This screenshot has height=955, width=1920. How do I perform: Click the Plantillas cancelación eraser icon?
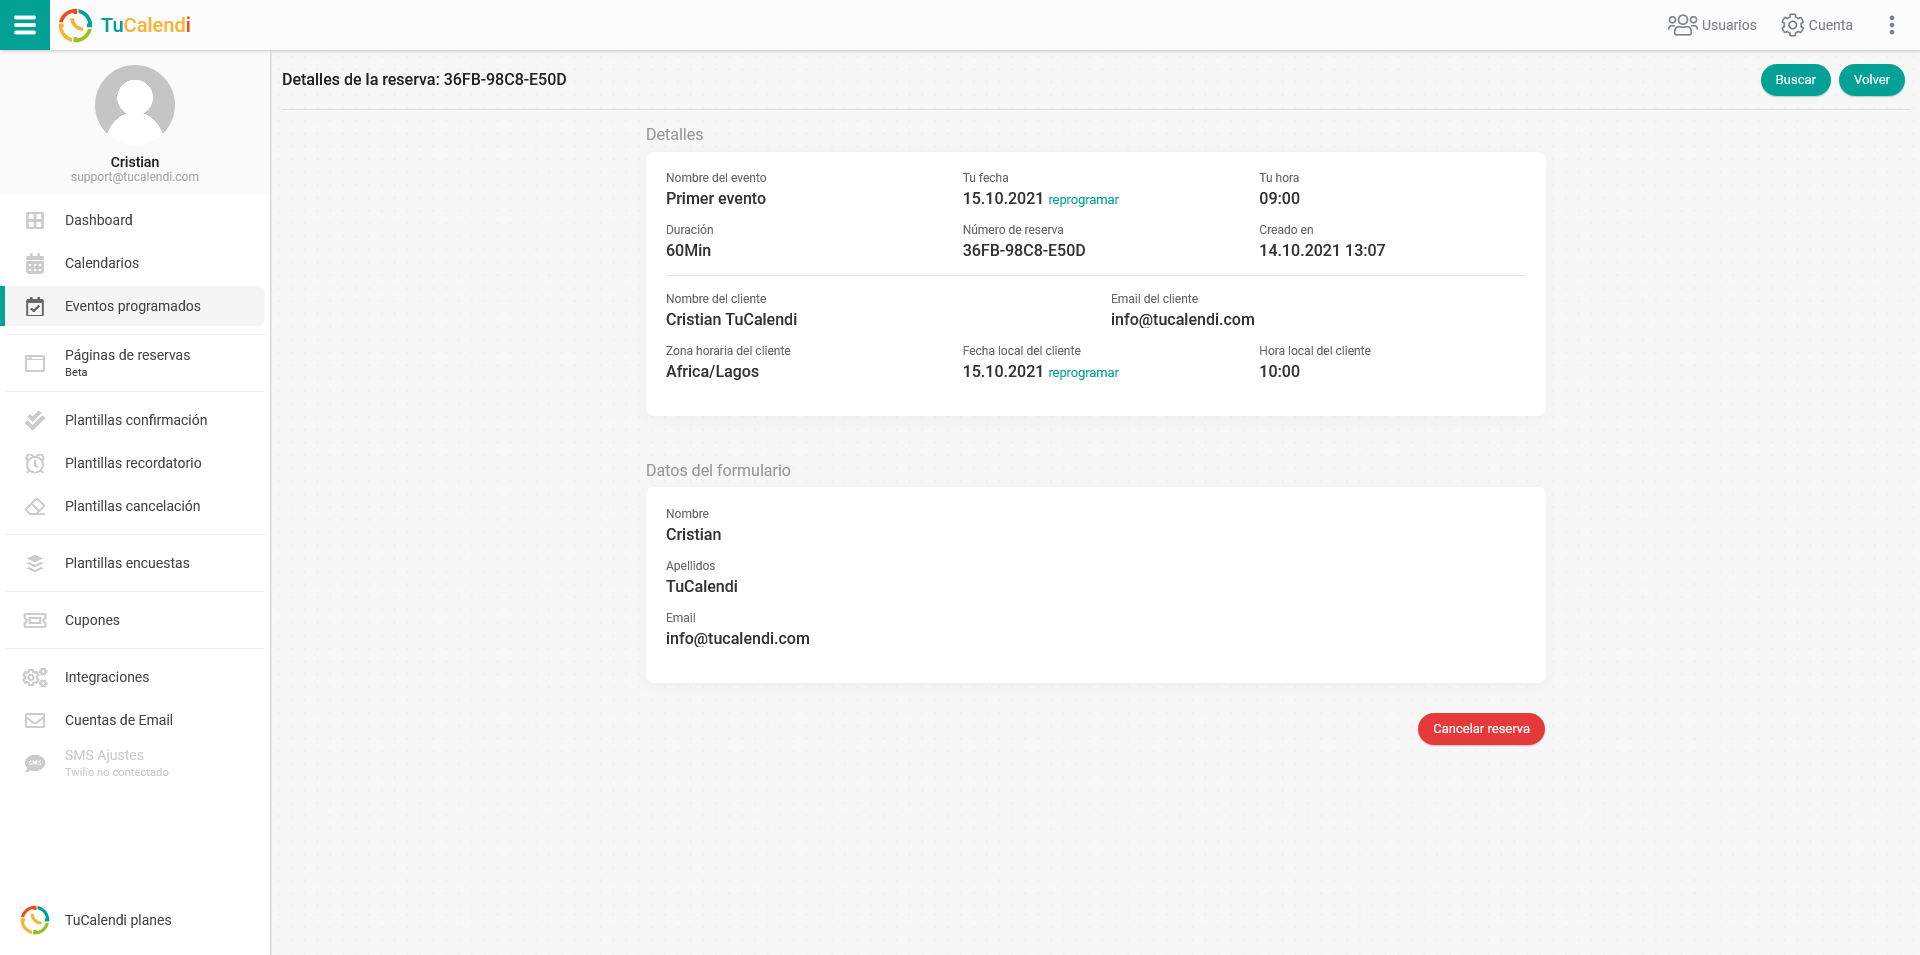coord(35,506)
